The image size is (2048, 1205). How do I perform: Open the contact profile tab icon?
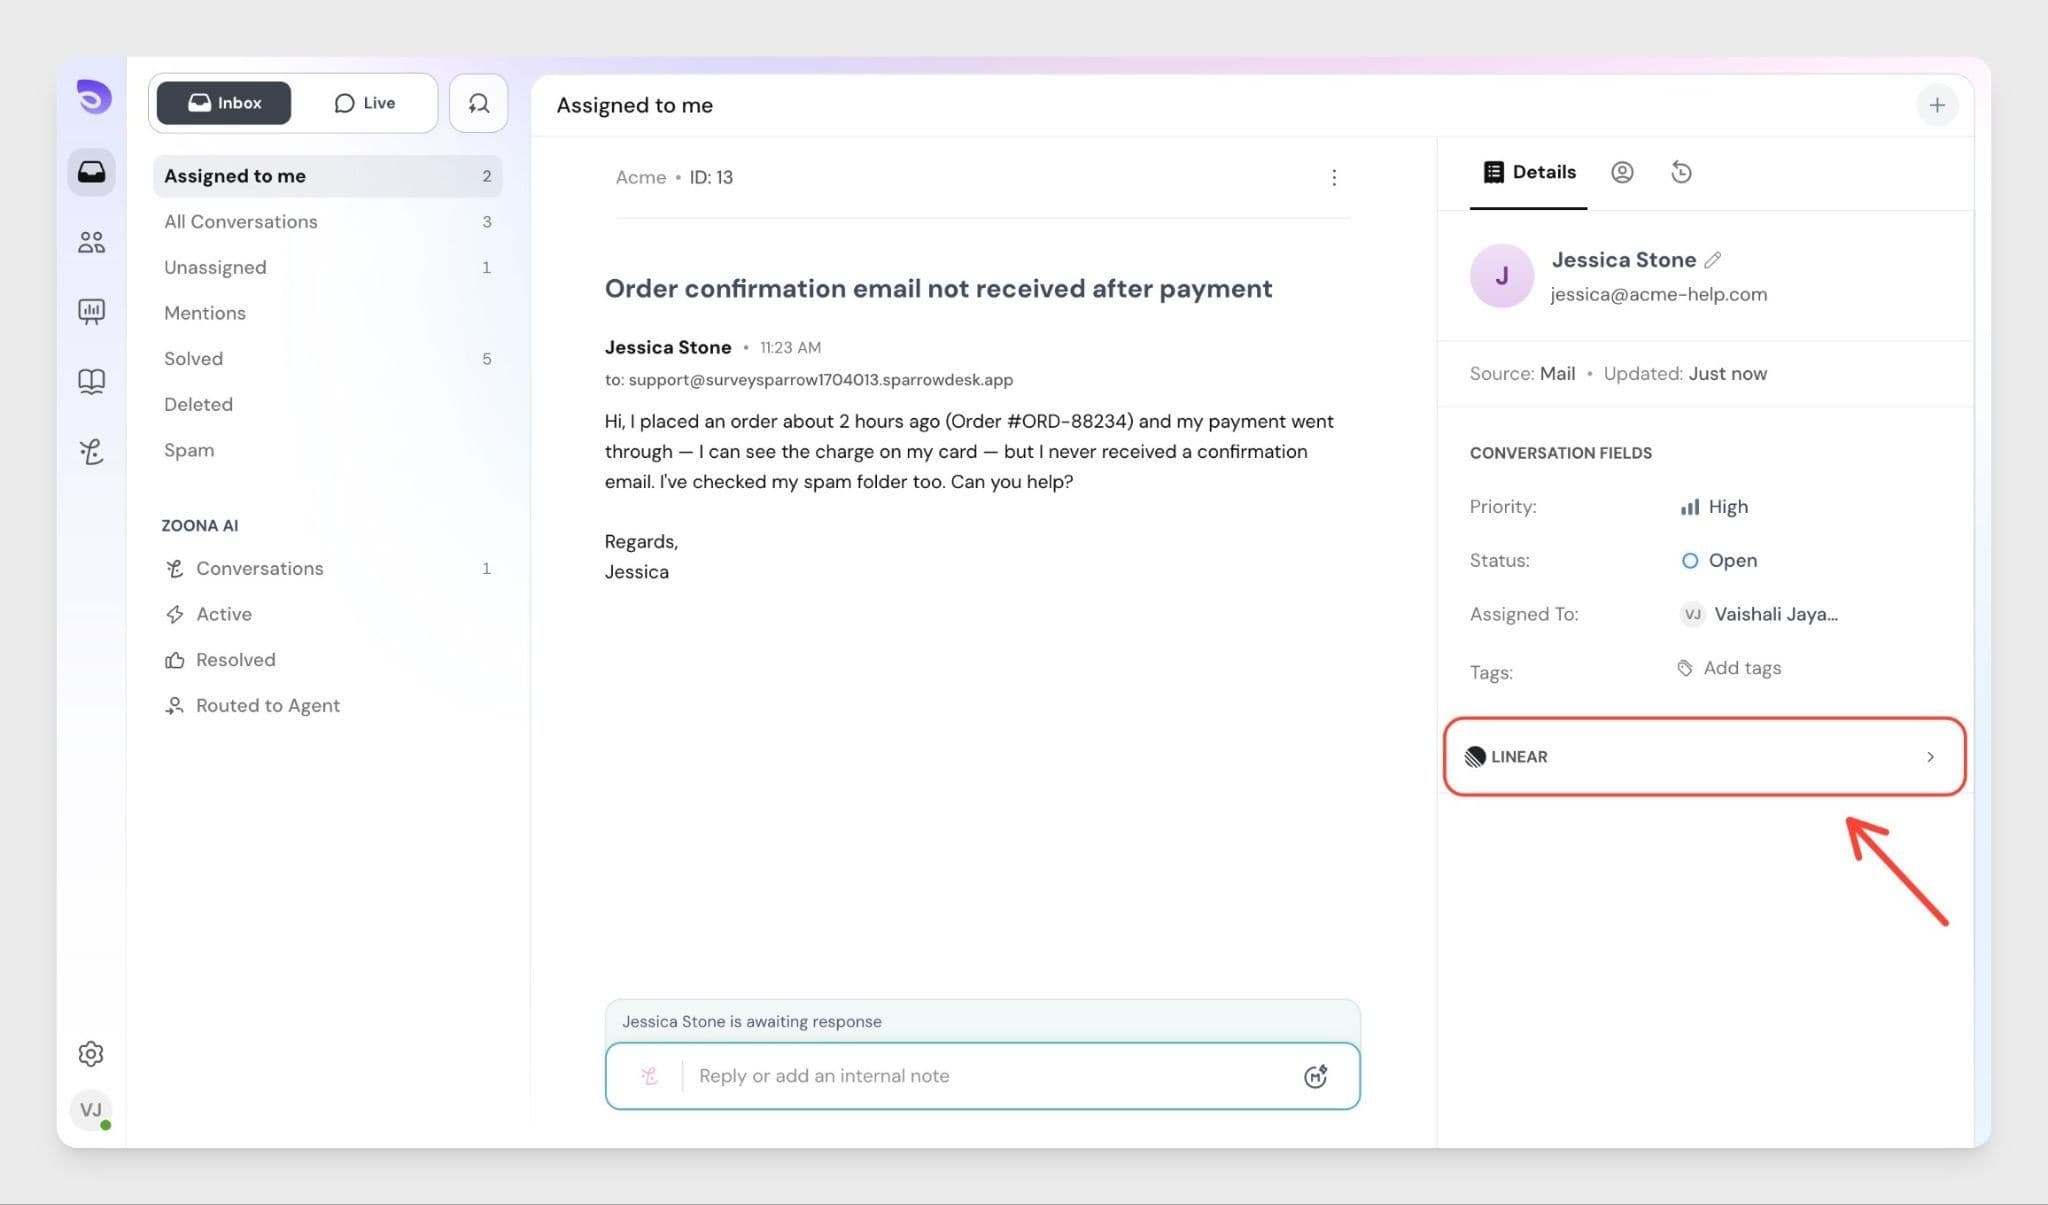tap(1622, 172)
